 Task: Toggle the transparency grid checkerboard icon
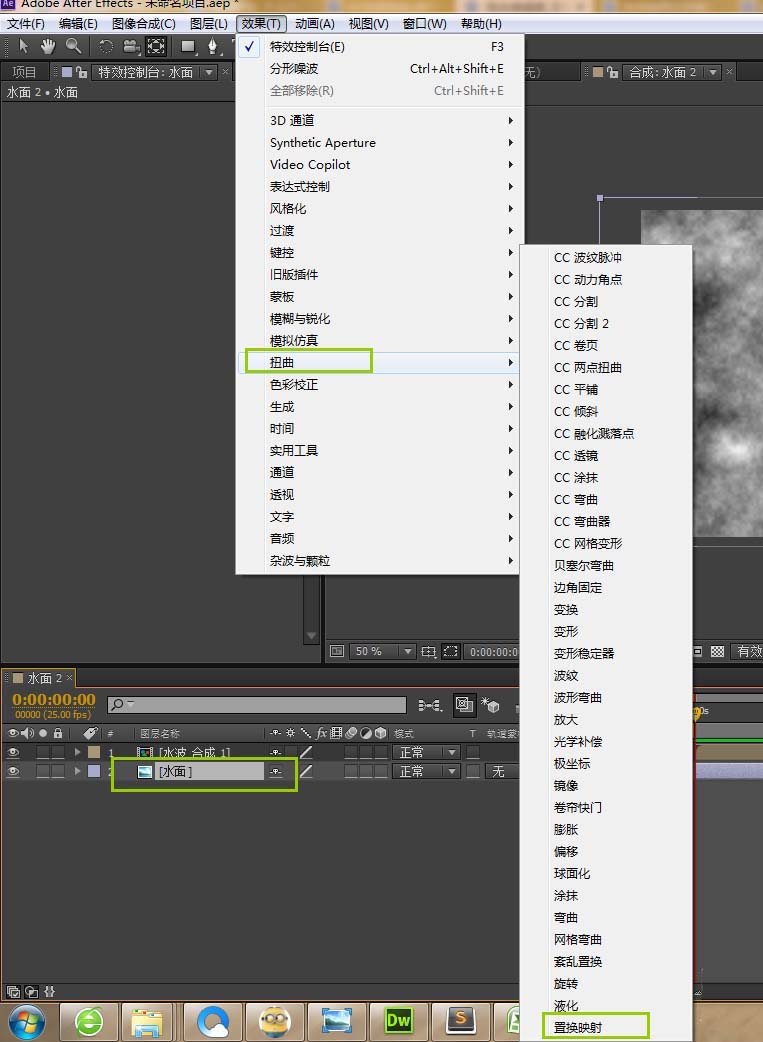pyautogui.click(x=717, y=651)
